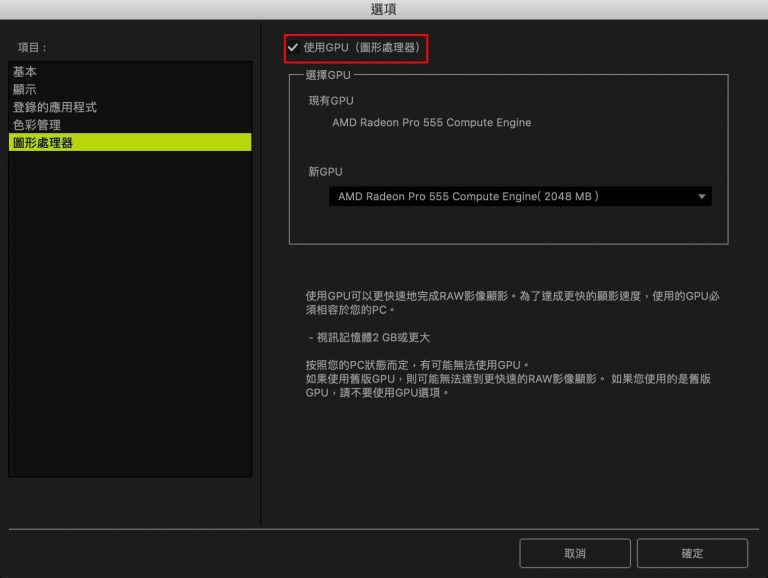Select the highlighted 圖形處理器 item

tap(42, 143)
